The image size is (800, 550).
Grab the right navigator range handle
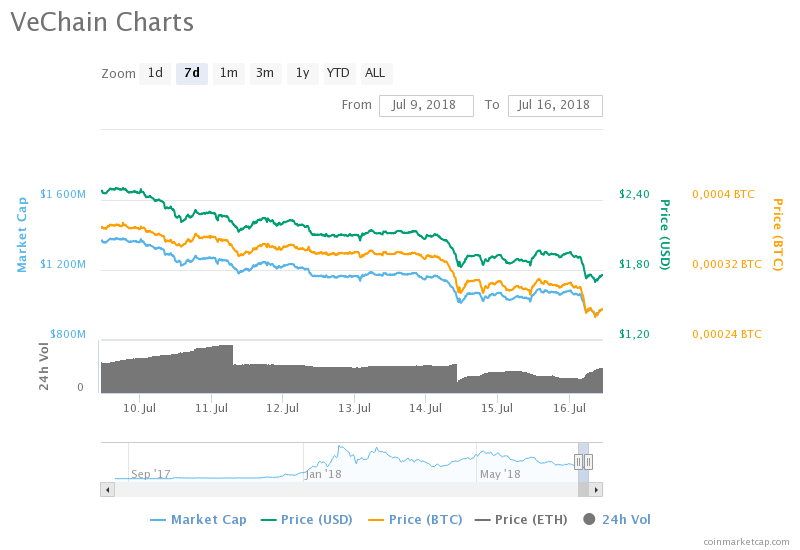click(588, 462)
